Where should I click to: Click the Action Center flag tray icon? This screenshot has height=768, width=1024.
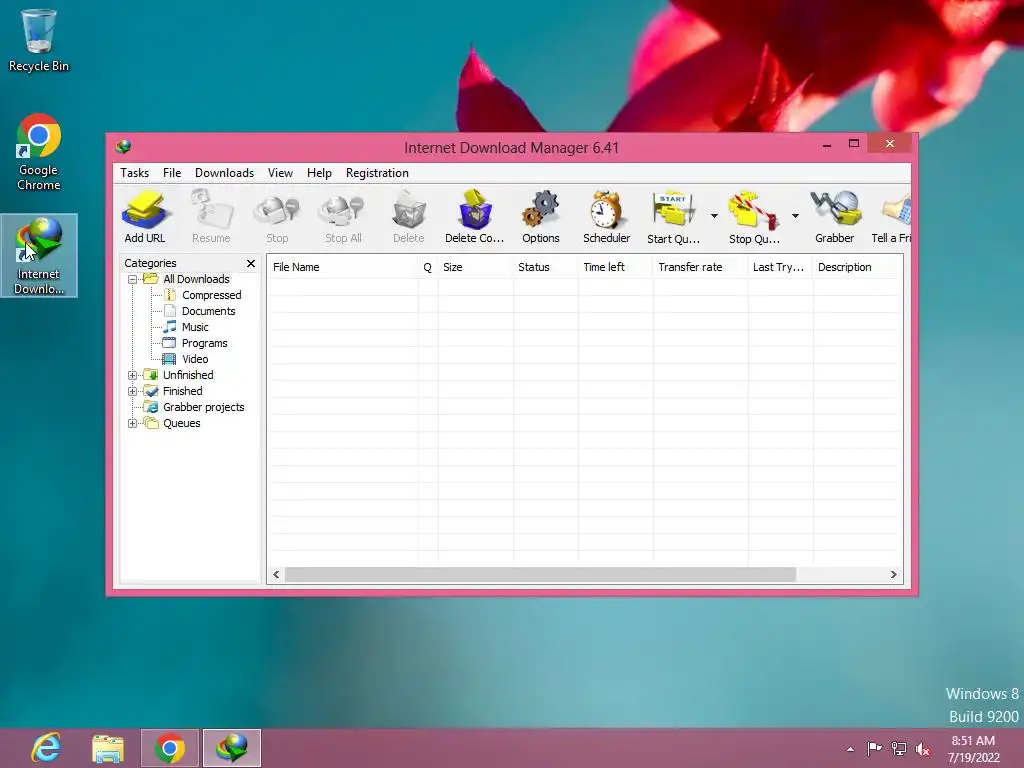point(874,748)
